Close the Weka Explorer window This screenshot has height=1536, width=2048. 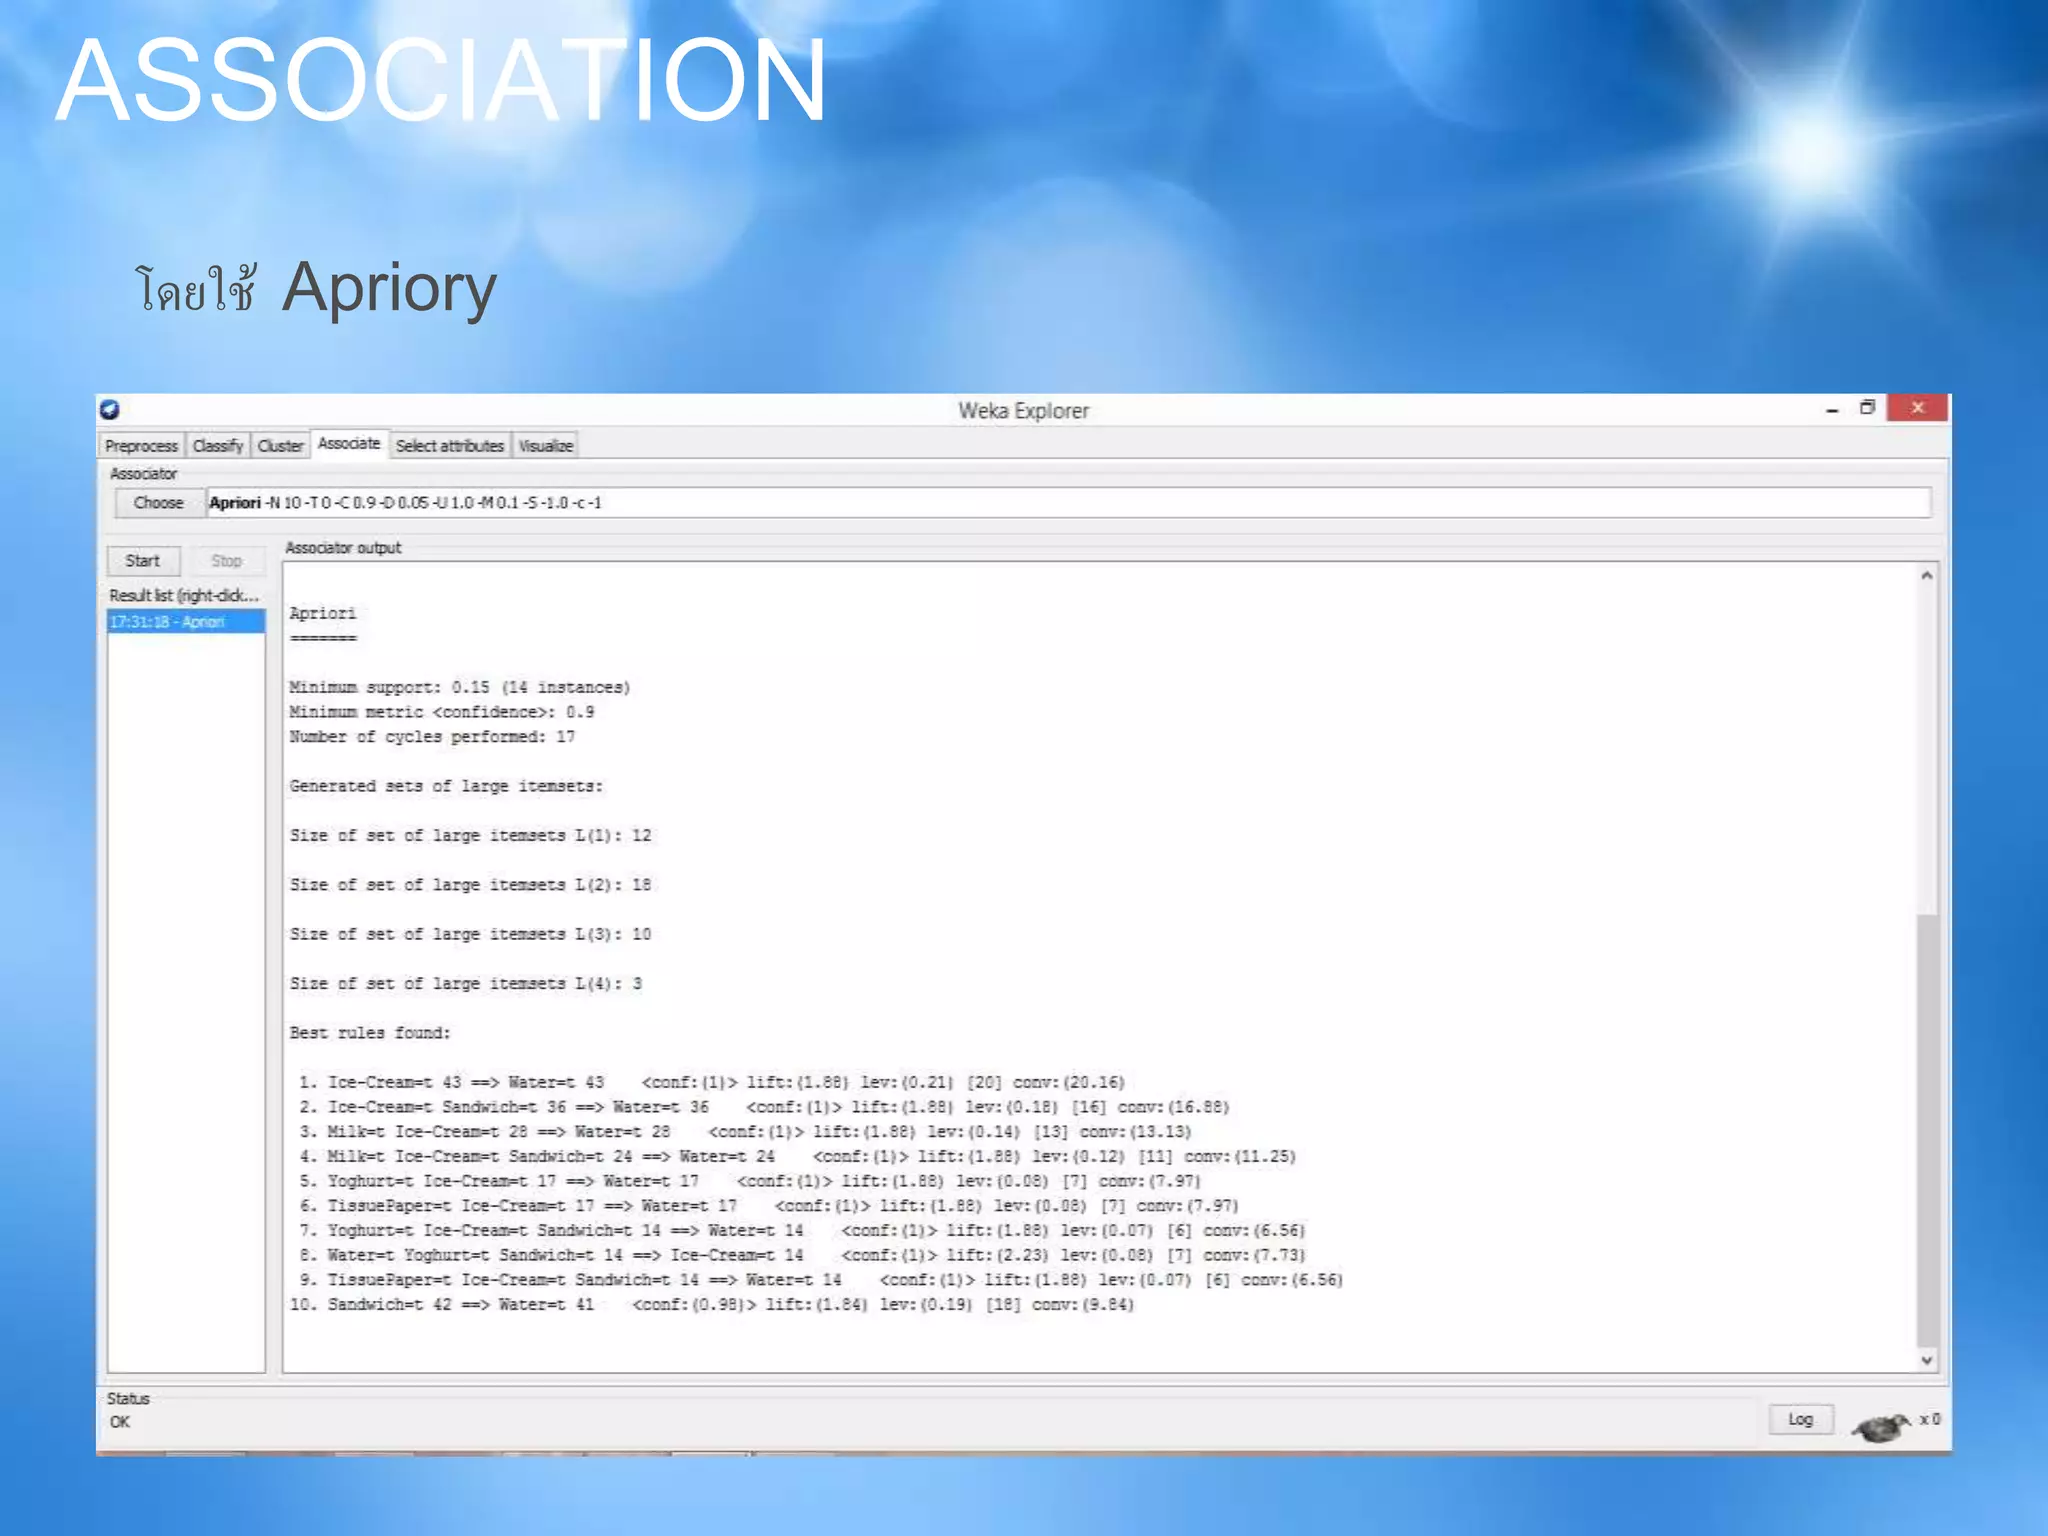[x=1917, y=408]
